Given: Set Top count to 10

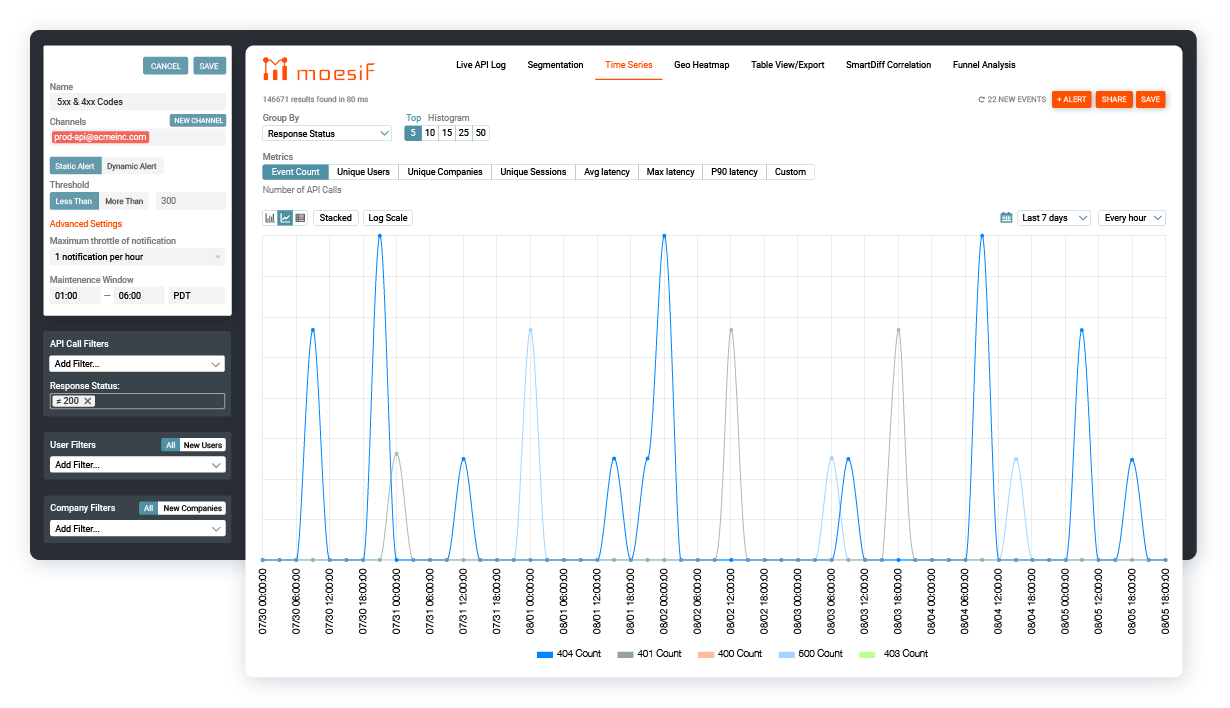Looking at the screenshot, I should coord(430,133).
